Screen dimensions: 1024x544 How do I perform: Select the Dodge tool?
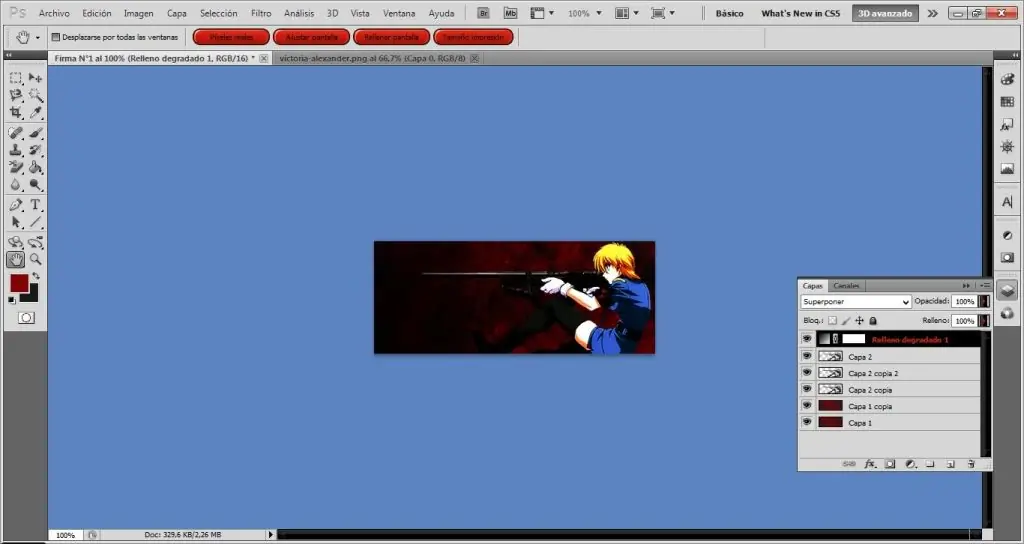pyautogui.click(x=35, y=185)
